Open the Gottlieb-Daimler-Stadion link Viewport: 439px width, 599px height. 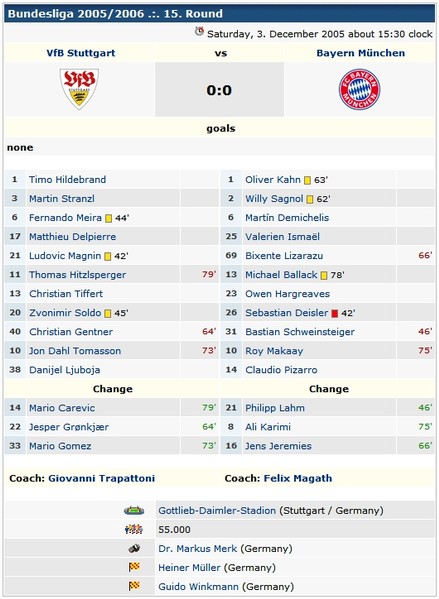pos(217,511)
